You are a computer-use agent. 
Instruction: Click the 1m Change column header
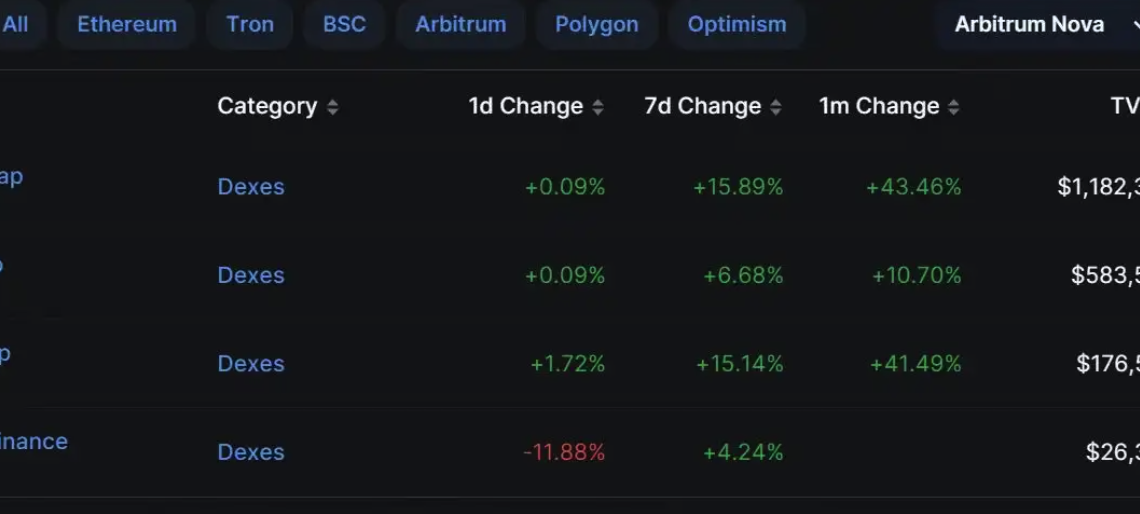coord(878,106)
